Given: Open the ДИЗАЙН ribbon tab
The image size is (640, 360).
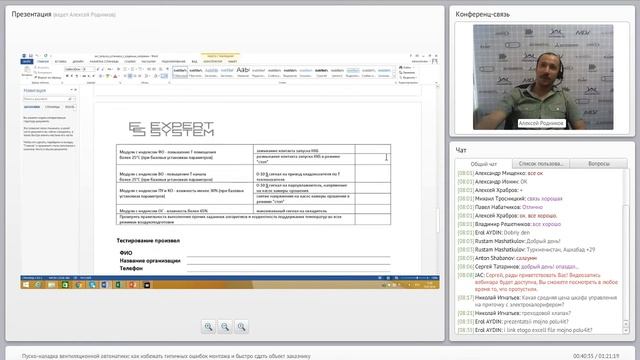Looking at the screenshot, I should [78, 62].
